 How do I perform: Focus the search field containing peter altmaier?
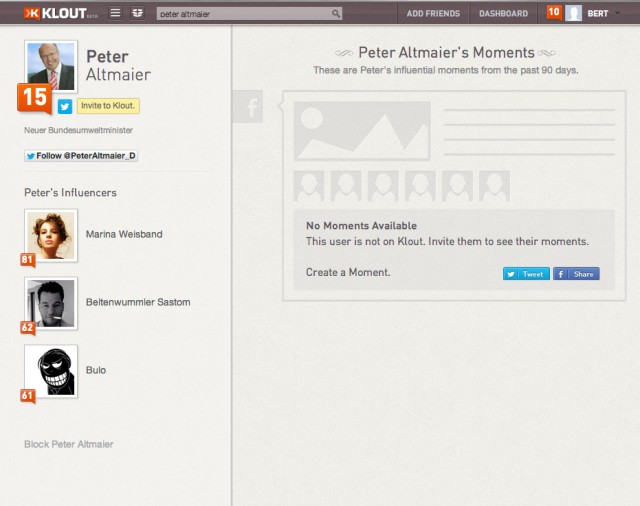(x=244, y=14)
